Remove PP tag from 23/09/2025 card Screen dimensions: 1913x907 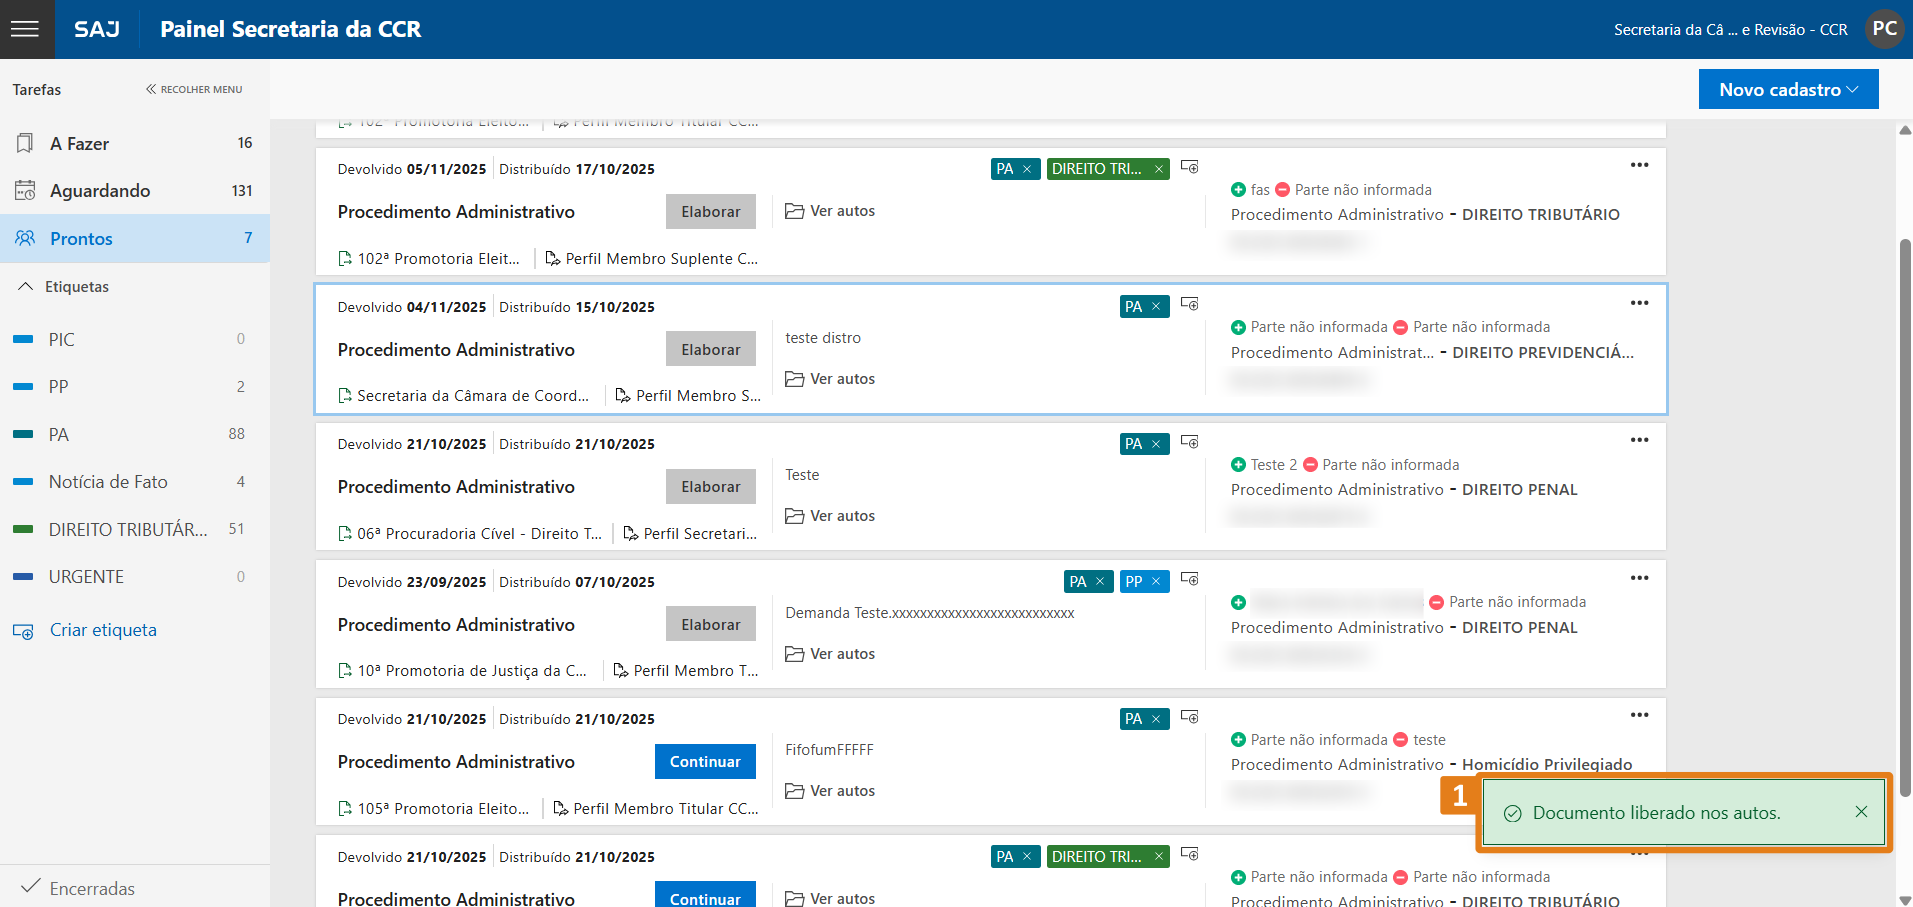(x=1156, y=582)
